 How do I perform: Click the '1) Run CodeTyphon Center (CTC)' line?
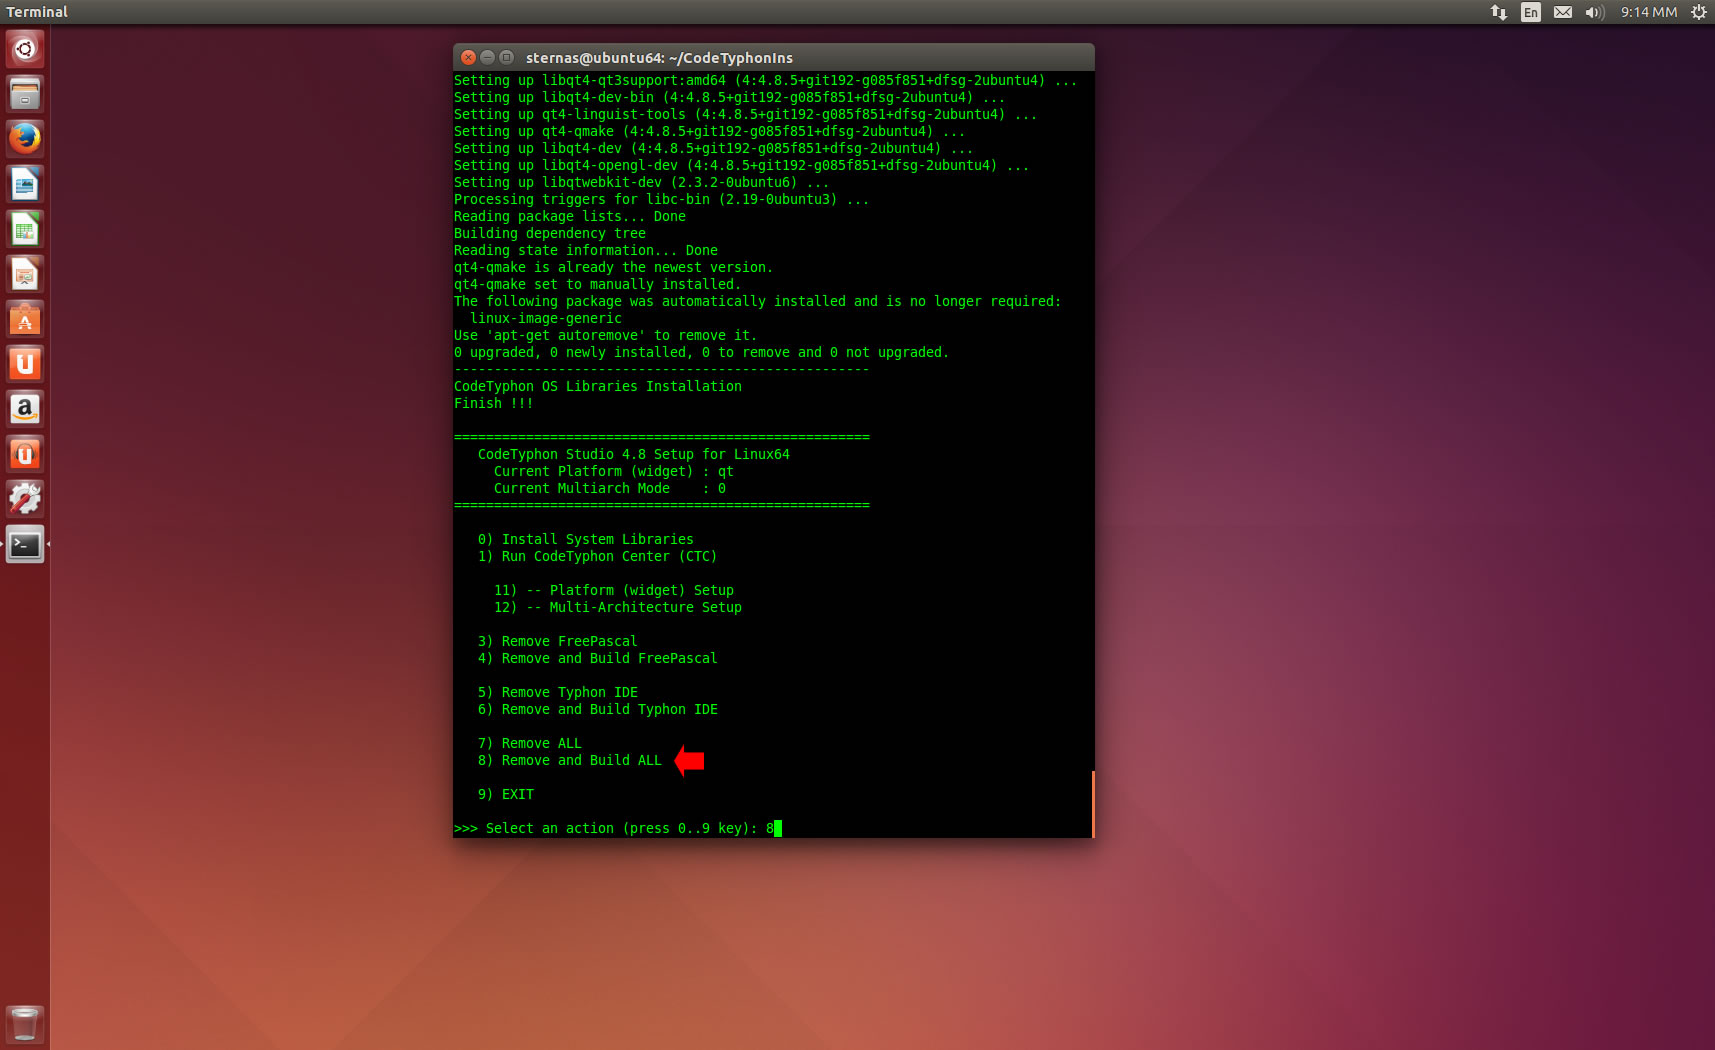[x=597, y=556]
